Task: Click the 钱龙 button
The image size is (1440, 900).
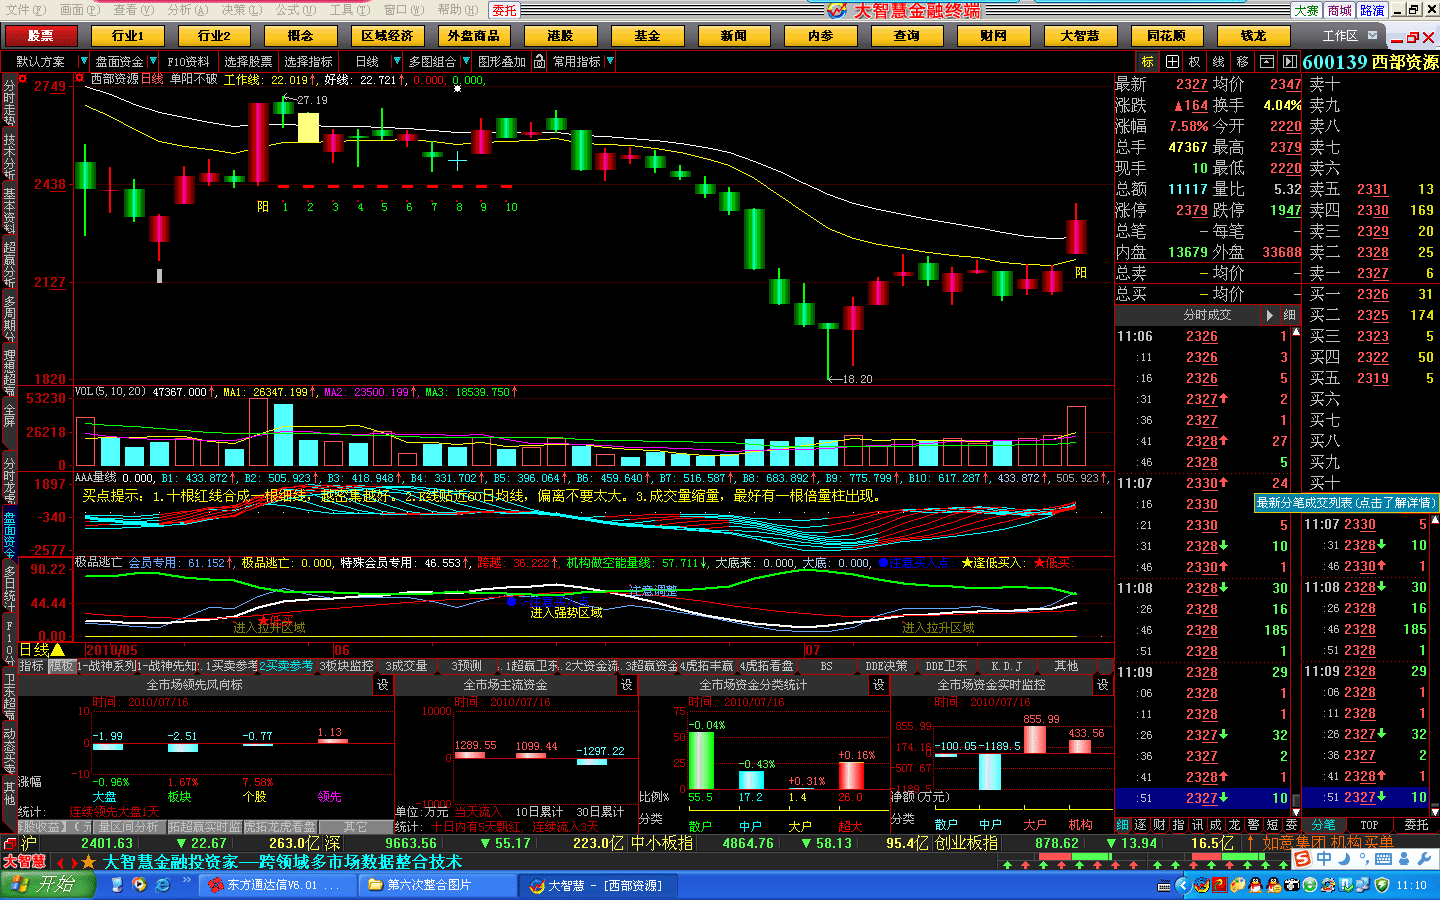Action: (x=1253, y=36)
